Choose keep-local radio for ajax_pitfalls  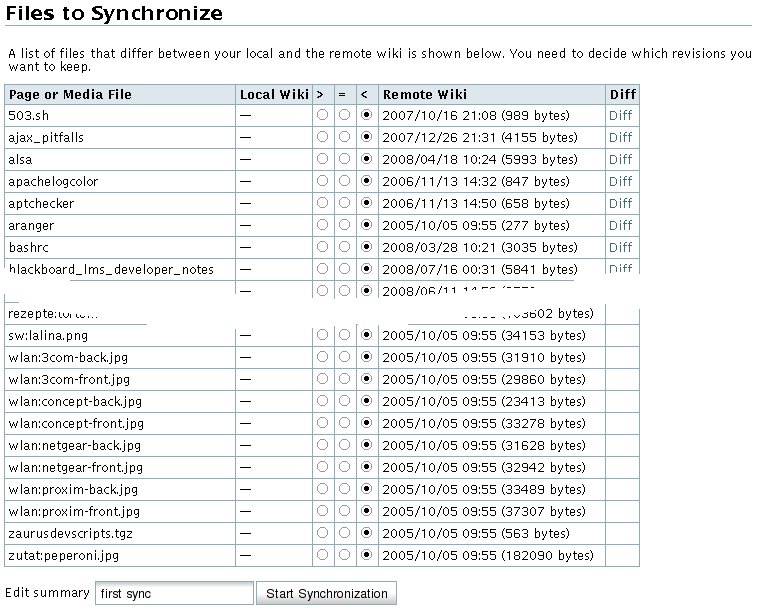click(322, 137)
